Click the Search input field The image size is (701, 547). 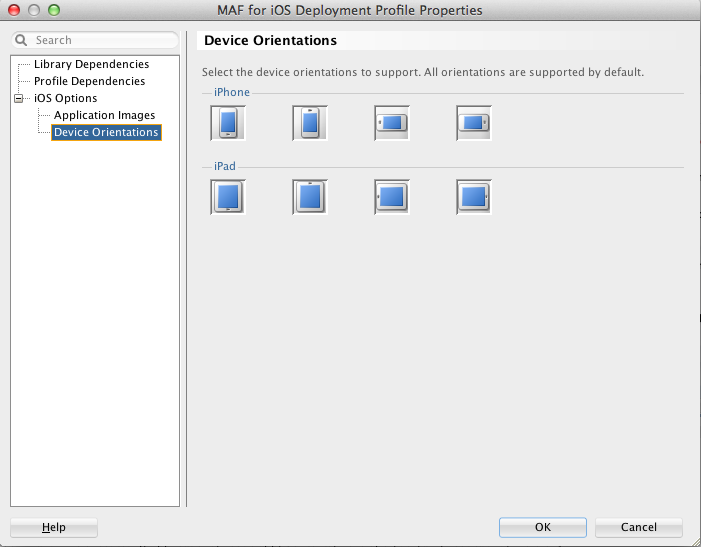click(95, 40)
